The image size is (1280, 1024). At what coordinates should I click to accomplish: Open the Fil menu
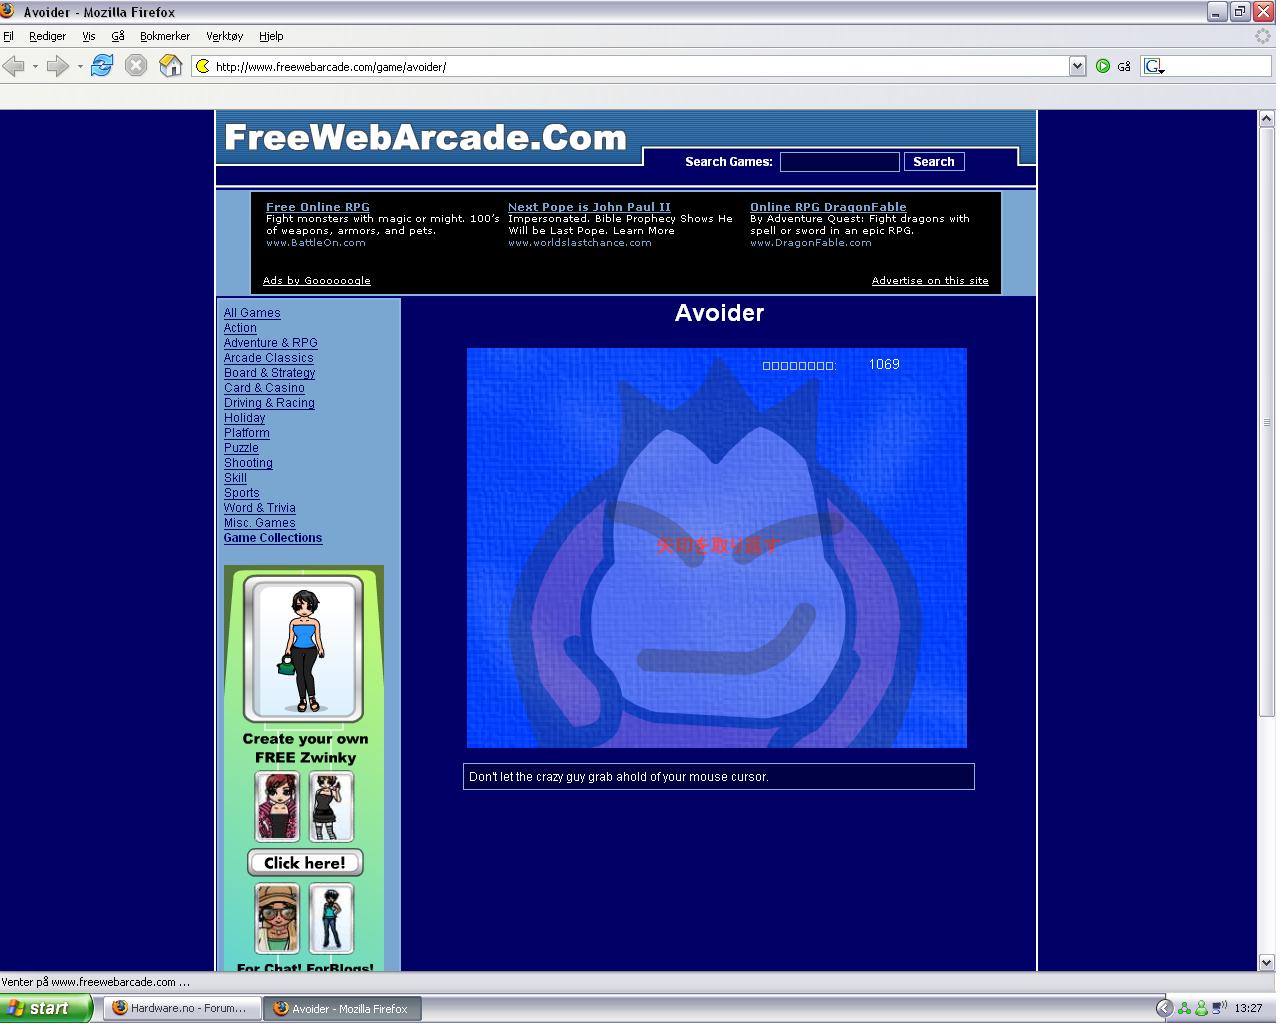click(x=8, y=36)
